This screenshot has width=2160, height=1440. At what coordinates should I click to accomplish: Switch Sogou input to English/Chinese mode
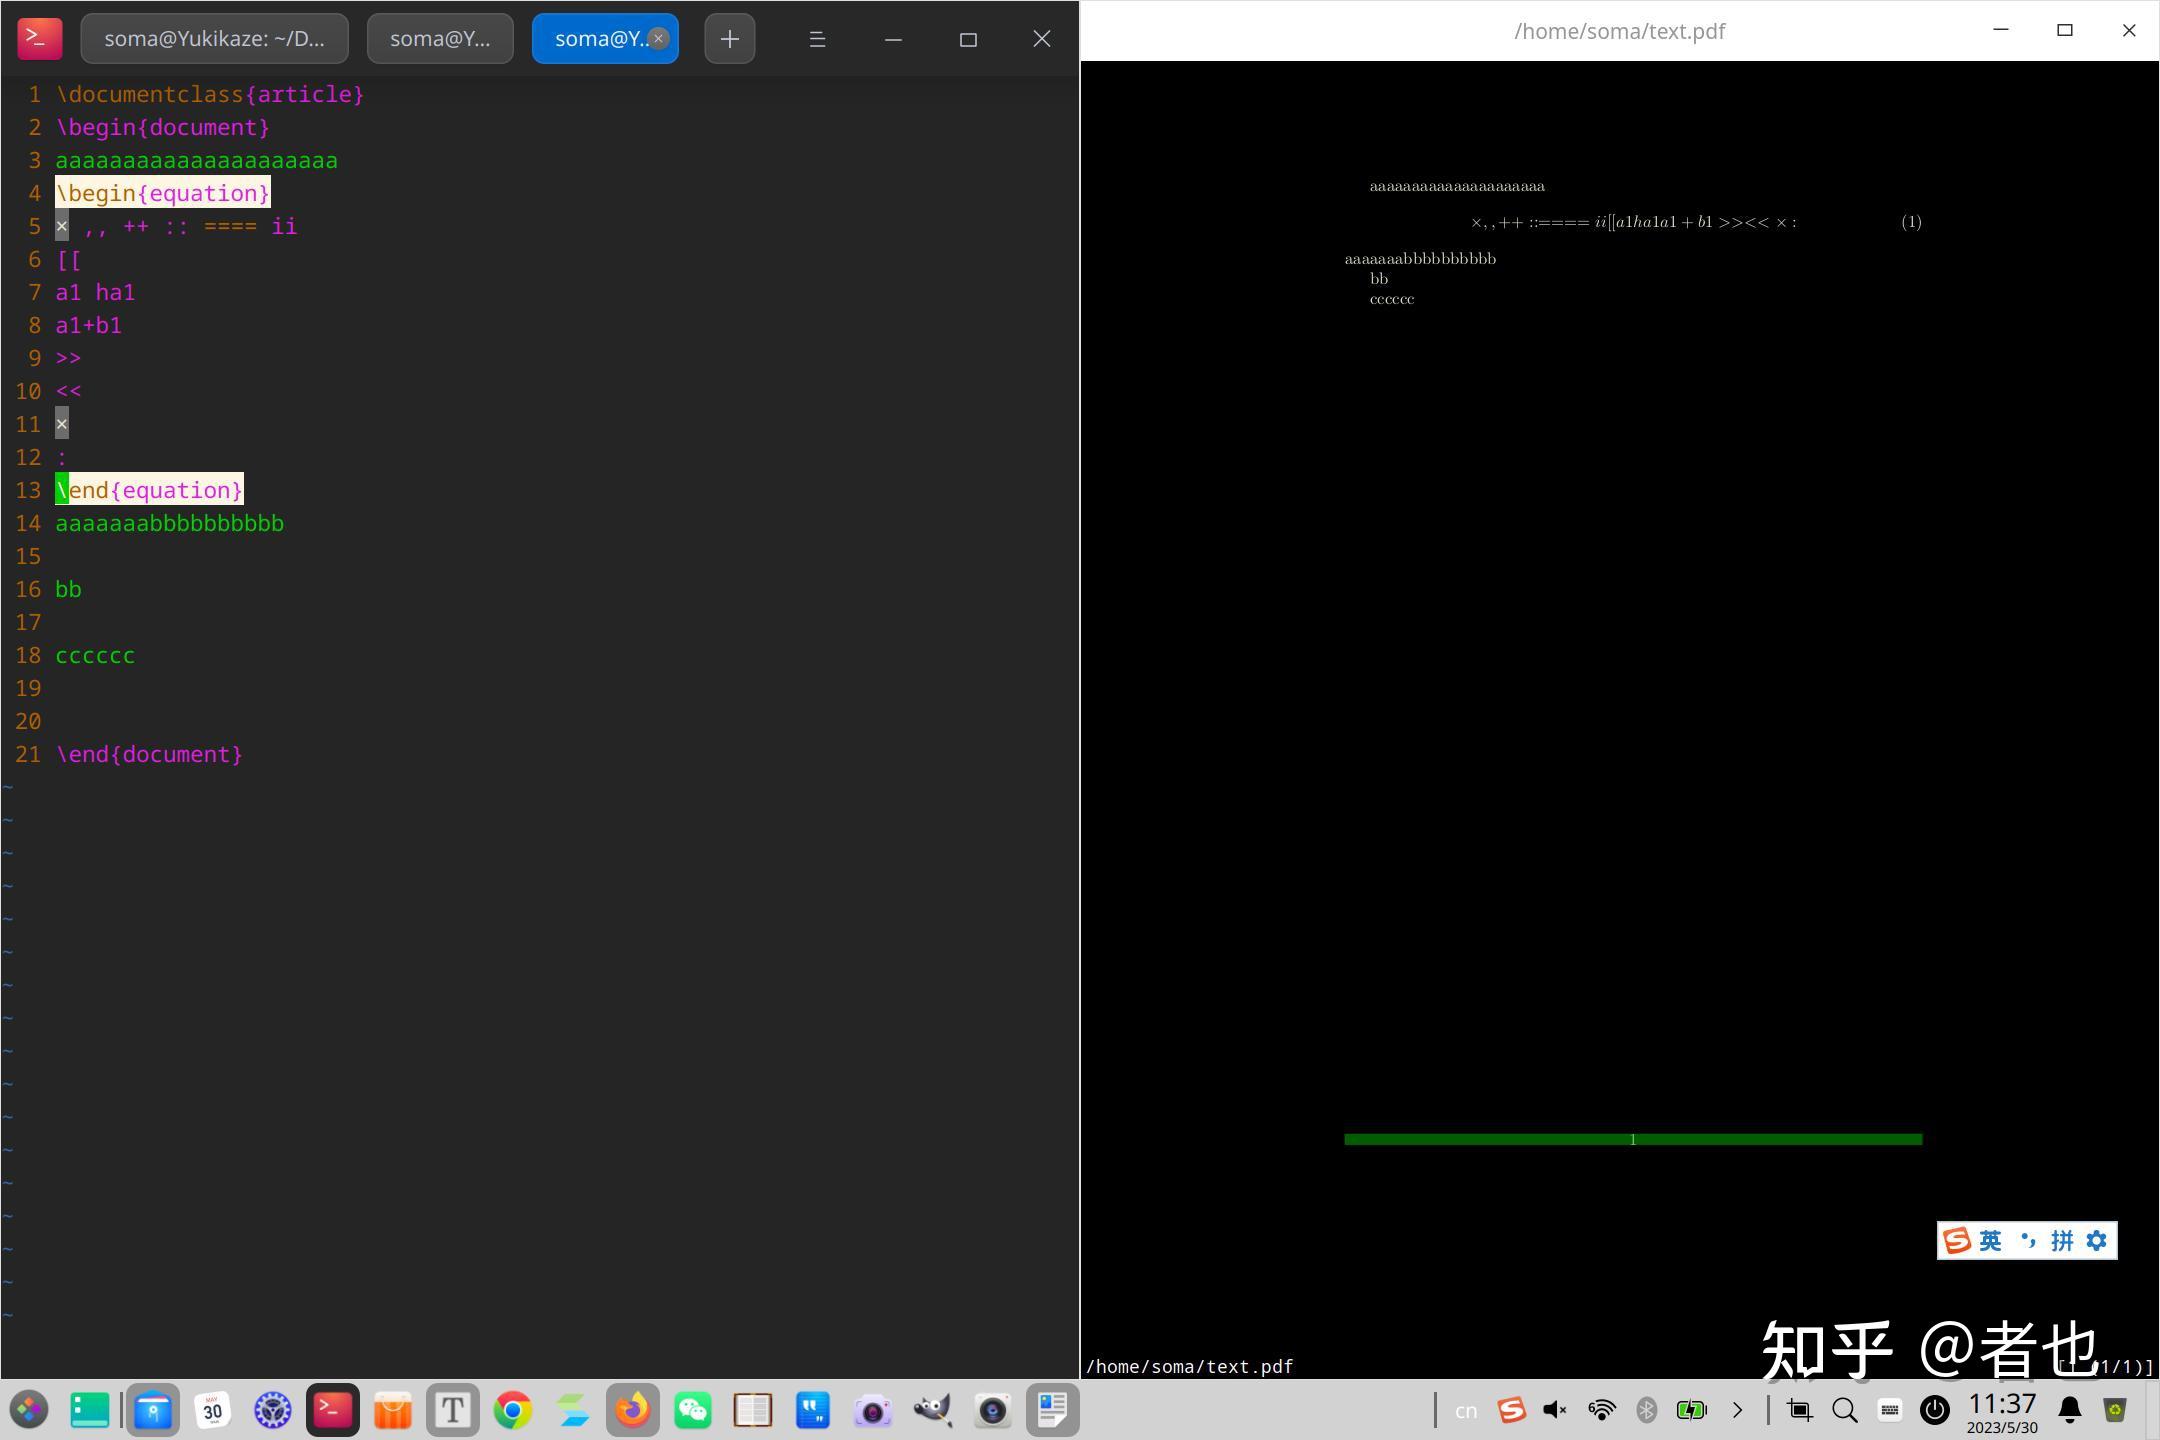click(1990, 1241)
